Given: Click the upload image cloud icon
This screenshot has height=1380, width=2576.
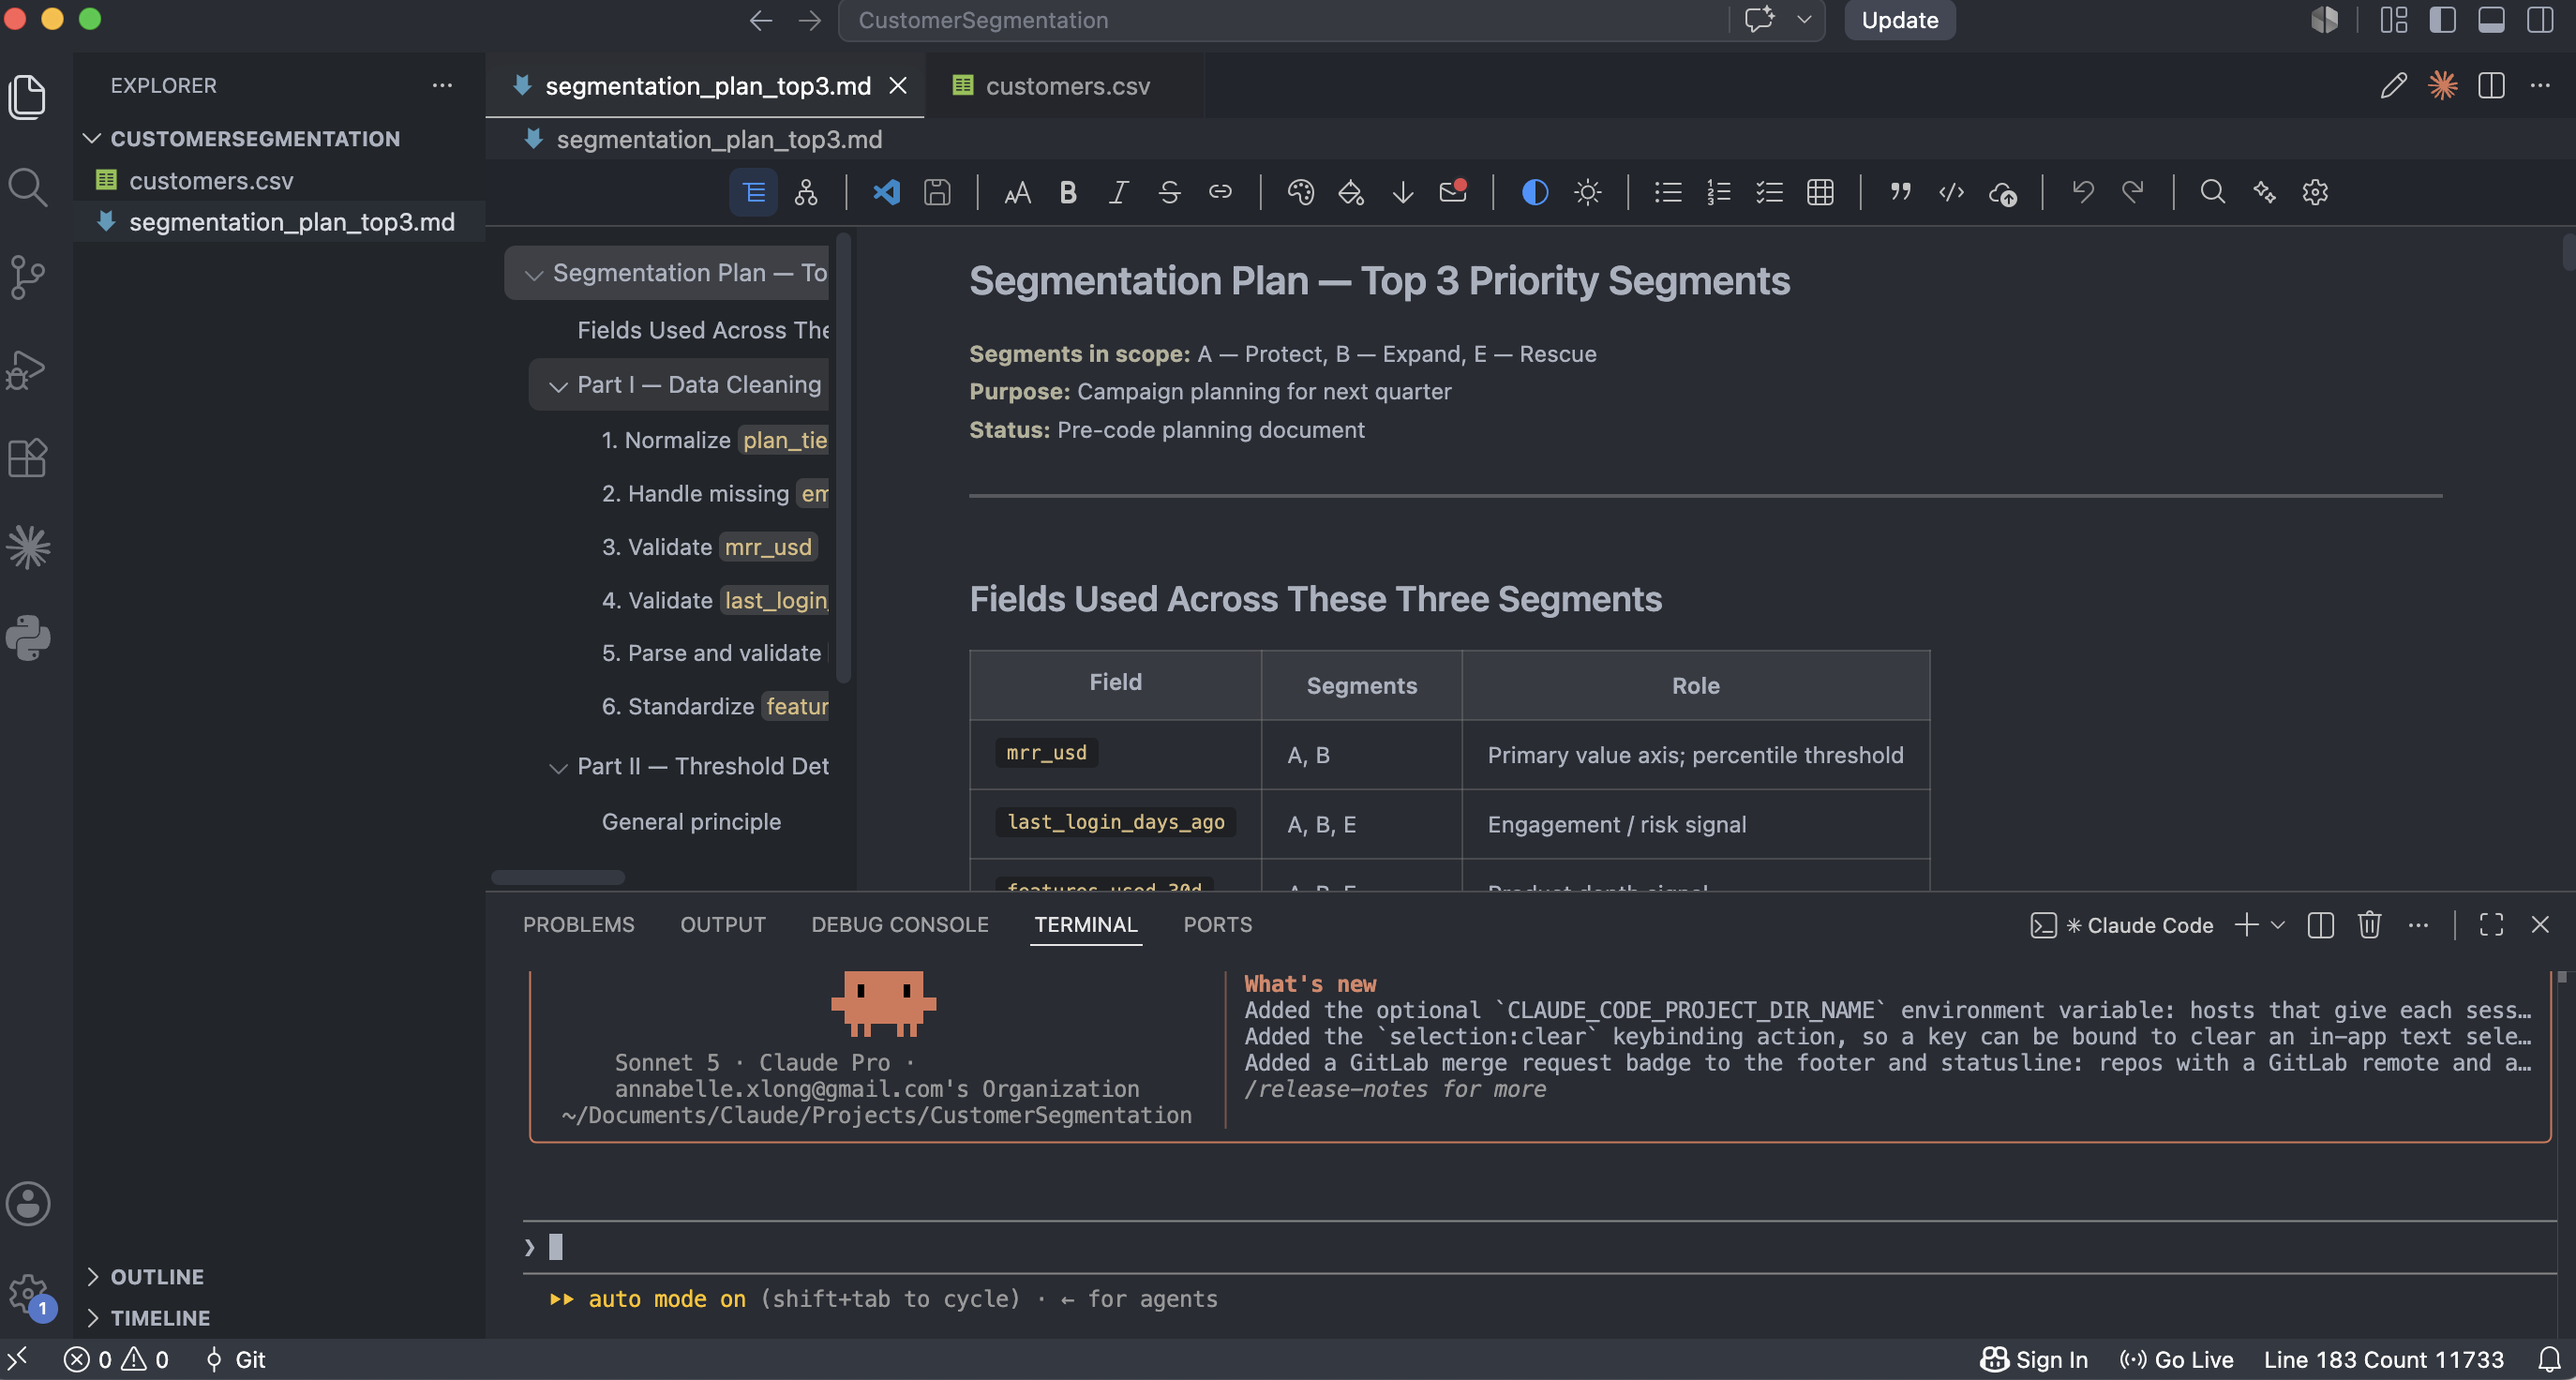Looking at the screenshot, I should pyautogui.click(x=2003, y=192).
